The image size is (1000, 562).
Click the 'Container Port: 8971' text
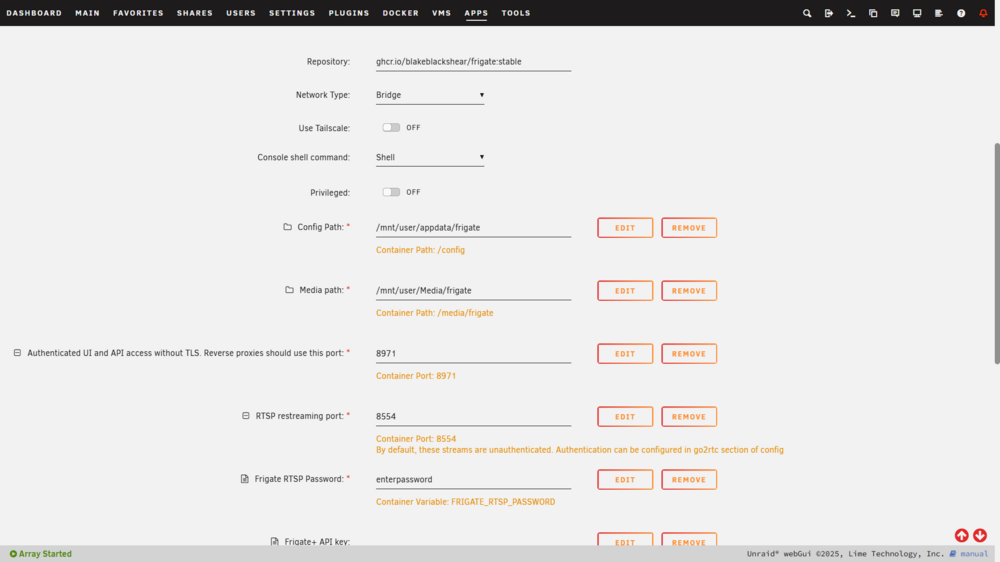416,376
